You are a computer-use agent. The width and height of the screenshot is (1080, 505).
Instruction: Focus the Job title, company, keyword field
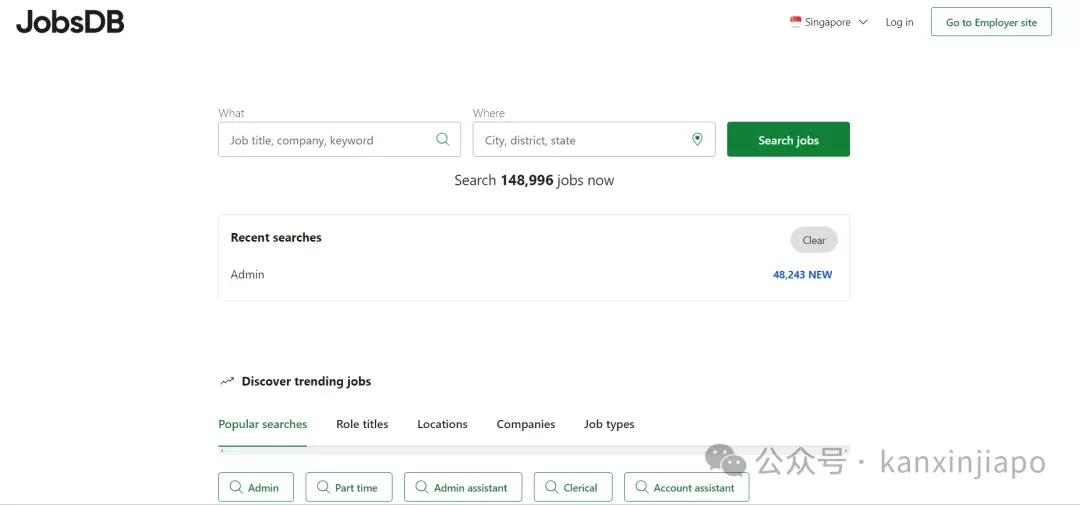click(340, 139)
